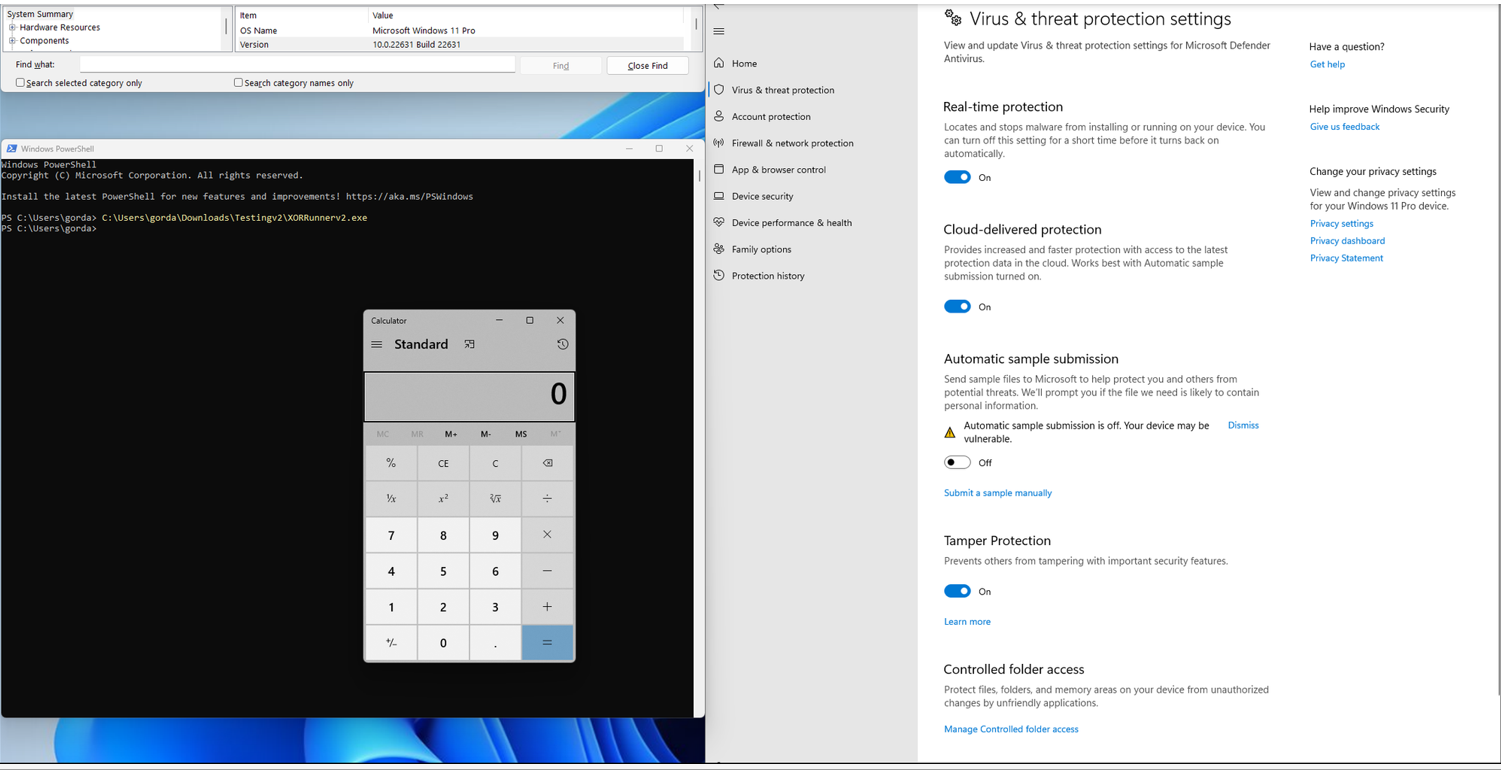Click Calculator M+ memory button
The width and height of the screenshot is (1501, 770).
pos(451,434)
